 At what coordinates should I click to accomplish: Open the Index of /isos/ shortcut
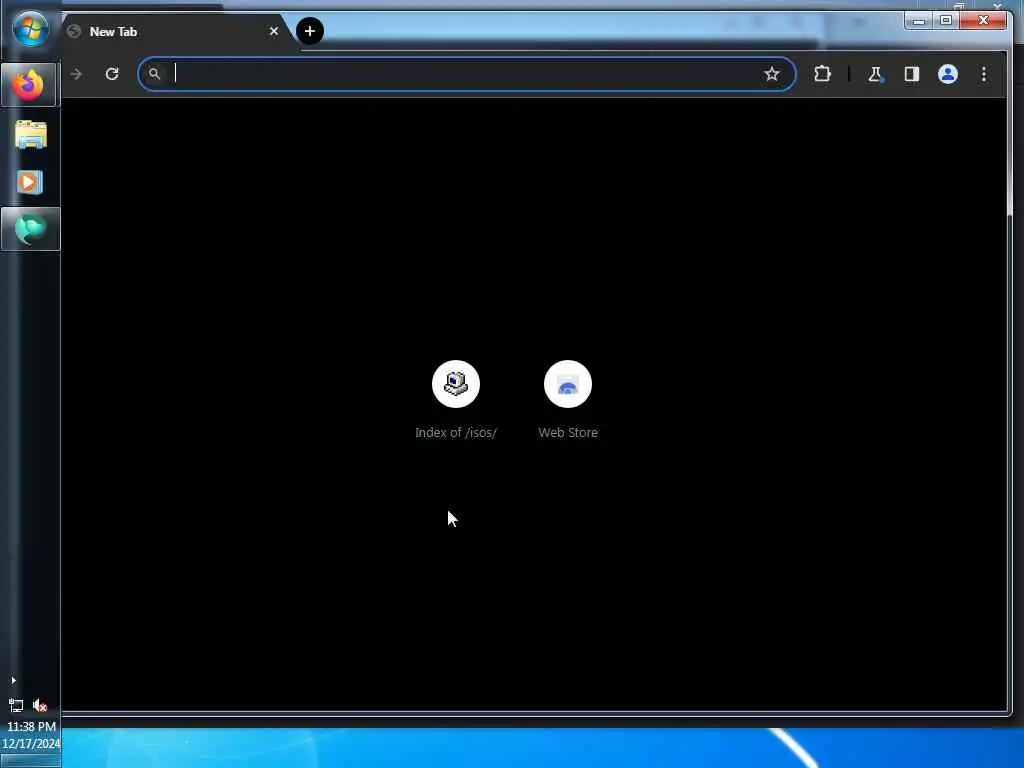456,384
